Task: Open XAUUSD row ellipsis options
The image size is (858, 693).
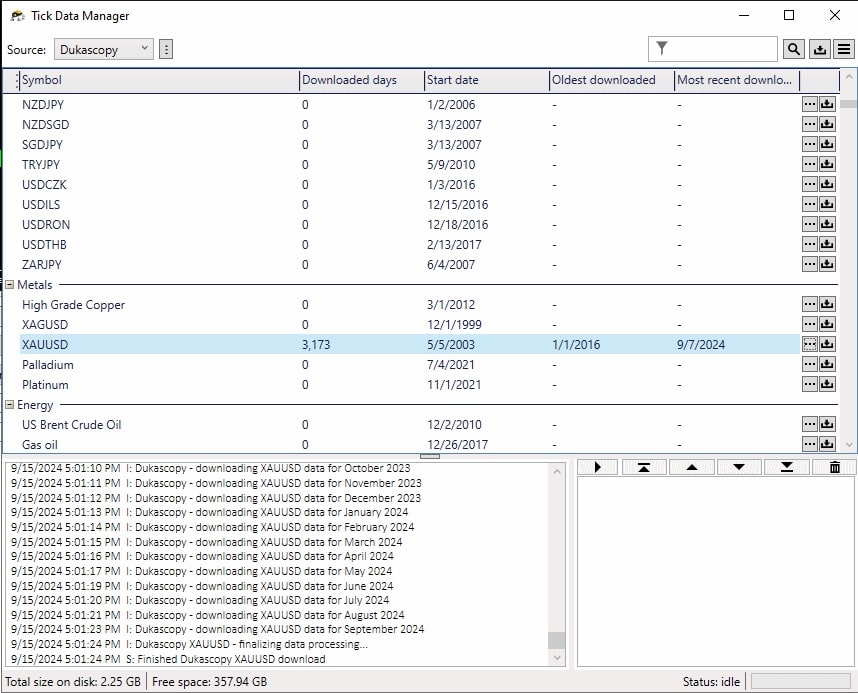Action: (810, 344)
